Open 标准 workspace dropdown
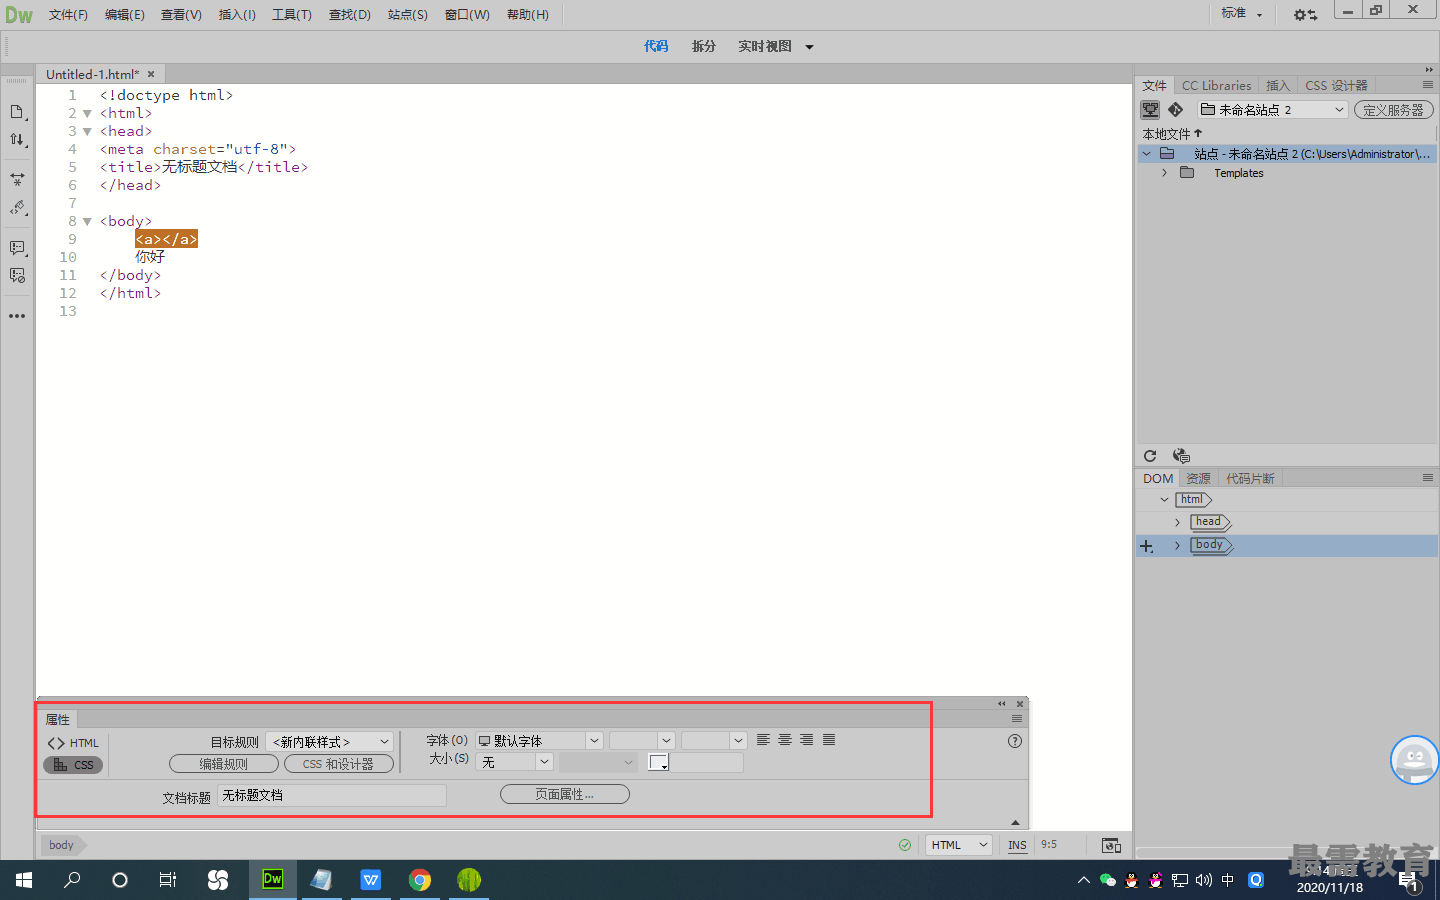The width and height of the screenshot is (1440, 900). [x=1242, y=14]
